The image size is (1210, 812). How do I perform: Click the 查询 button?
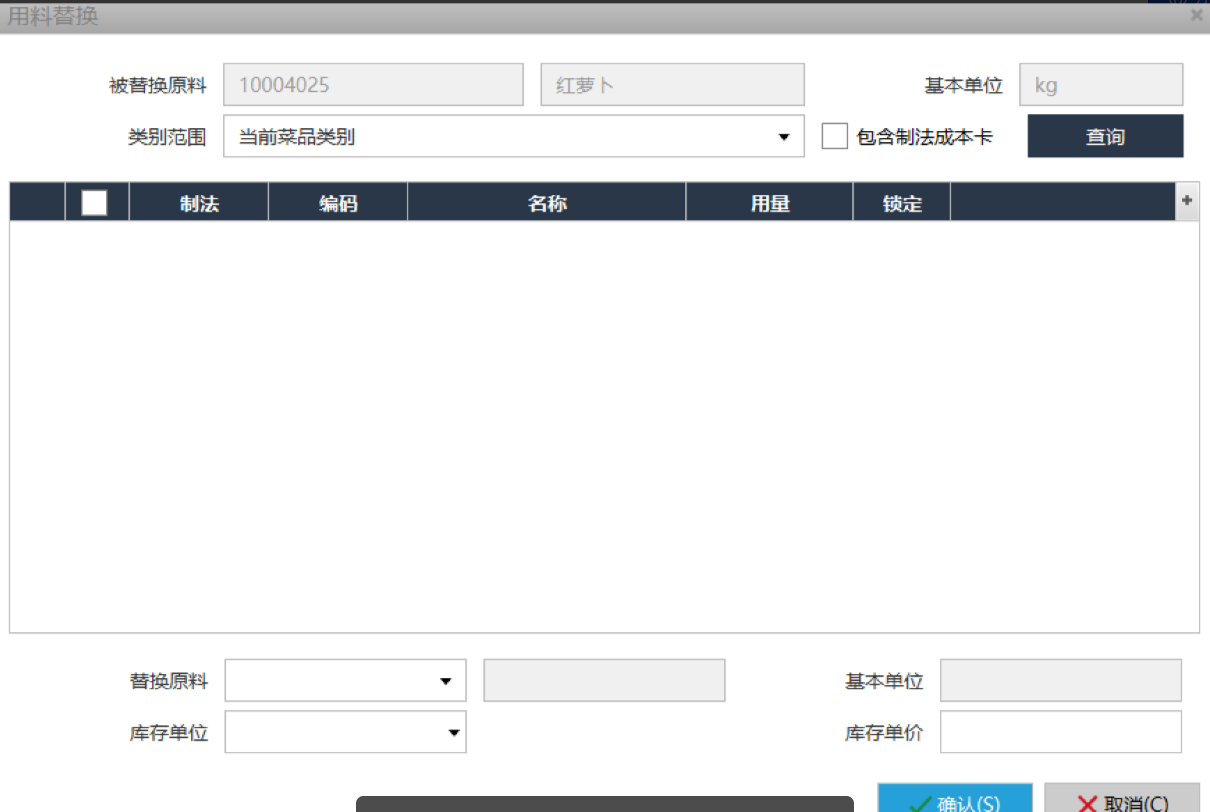pyautogui.click(x=1105, y=137)
